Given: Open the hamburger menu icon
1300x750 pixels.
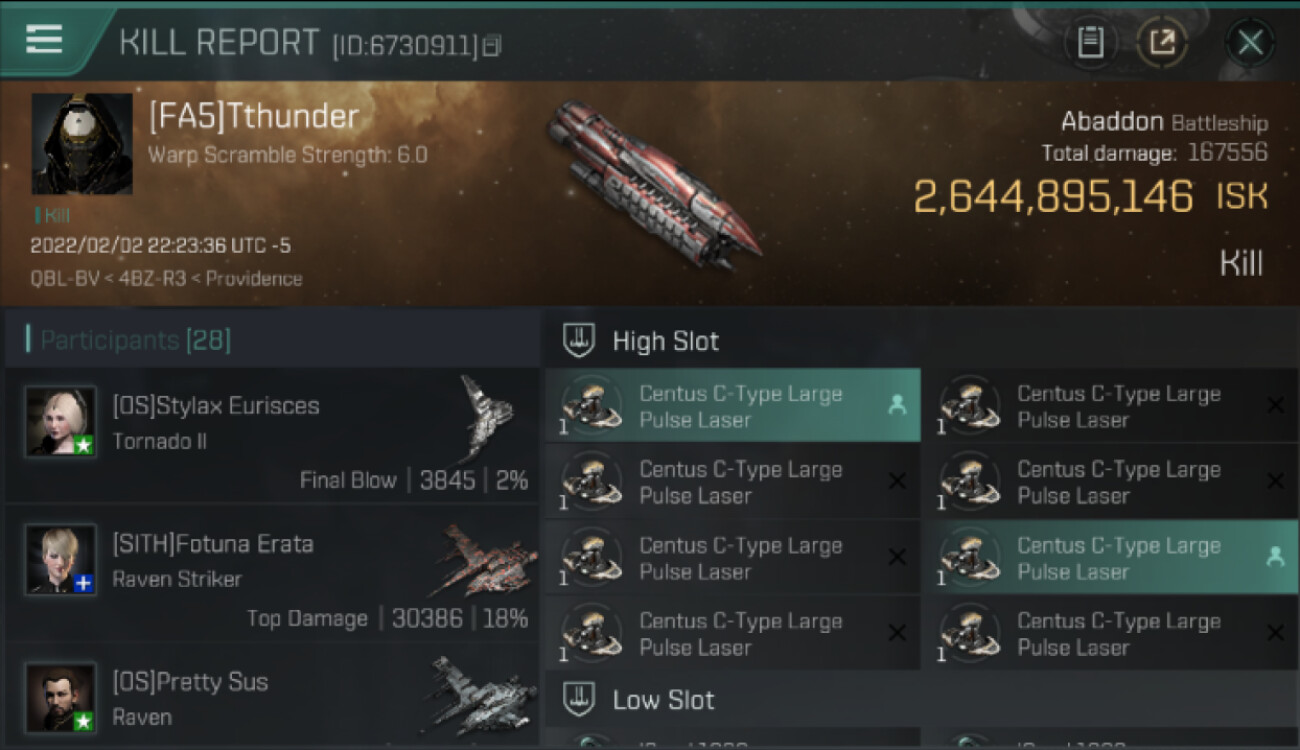Looking at the screenshot, I should pyautogui.click(x=44, y=40).
